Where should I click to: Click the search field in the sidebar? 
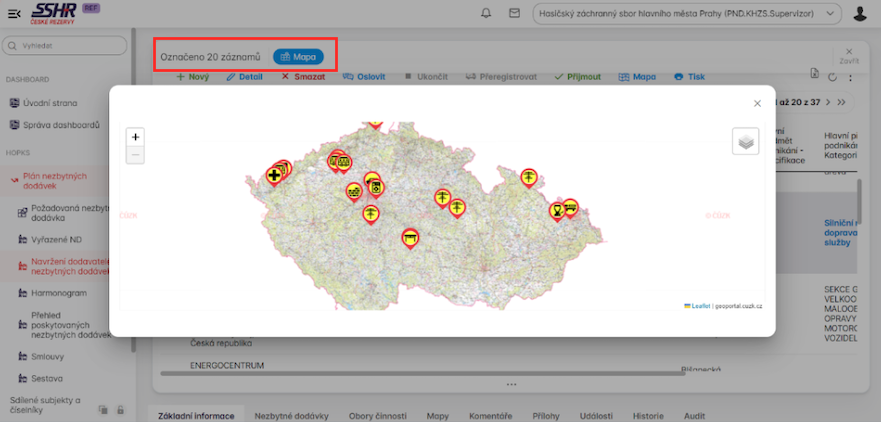click(67, 46)
